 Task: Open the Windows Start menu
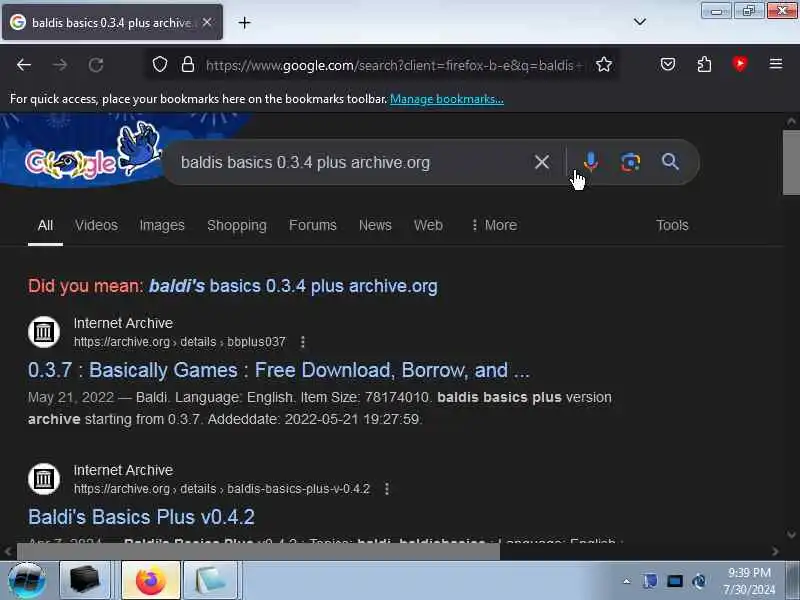pyautogui.click(x=26, y=580)
